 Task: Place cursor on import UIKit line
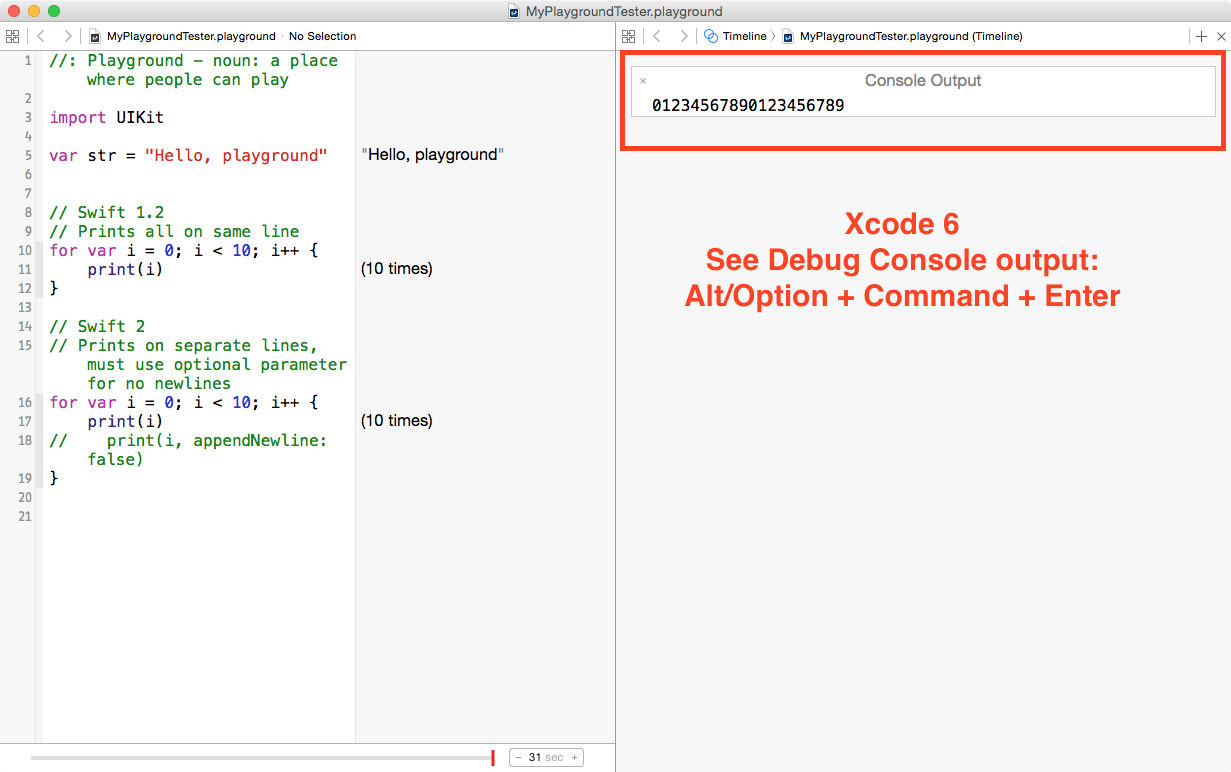coord(106,117)
